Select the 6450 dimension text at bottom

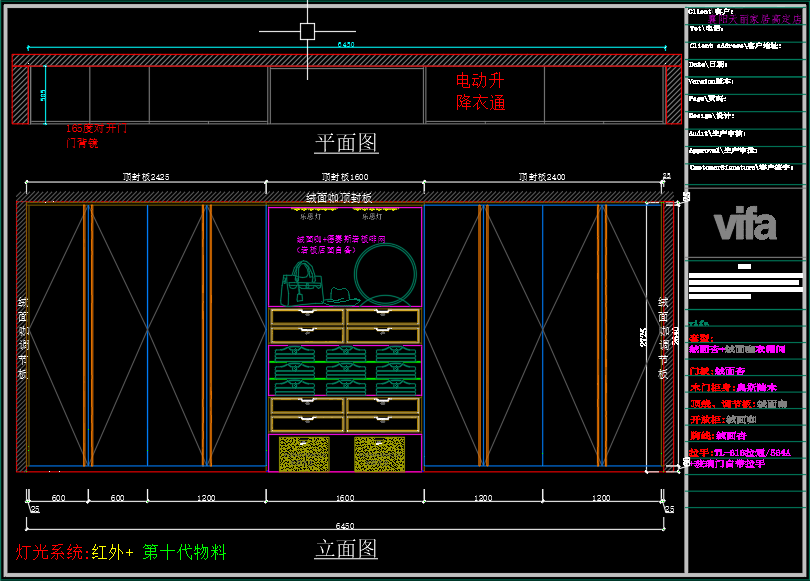[344, 525]
